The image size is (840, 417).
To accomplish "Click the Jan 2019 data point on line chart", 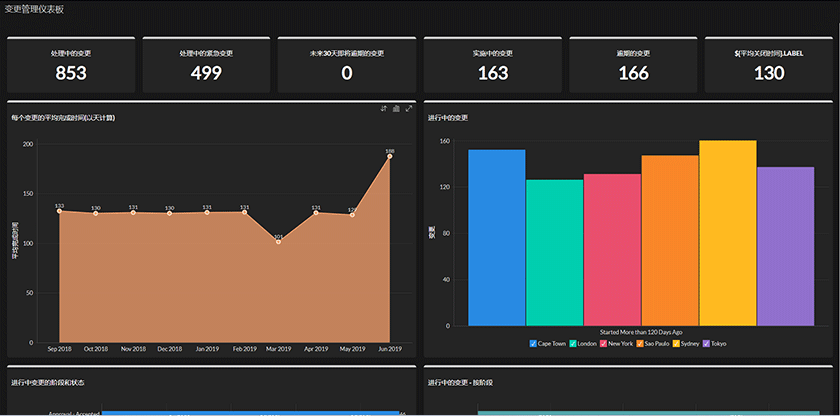I will tap(207, 213).
